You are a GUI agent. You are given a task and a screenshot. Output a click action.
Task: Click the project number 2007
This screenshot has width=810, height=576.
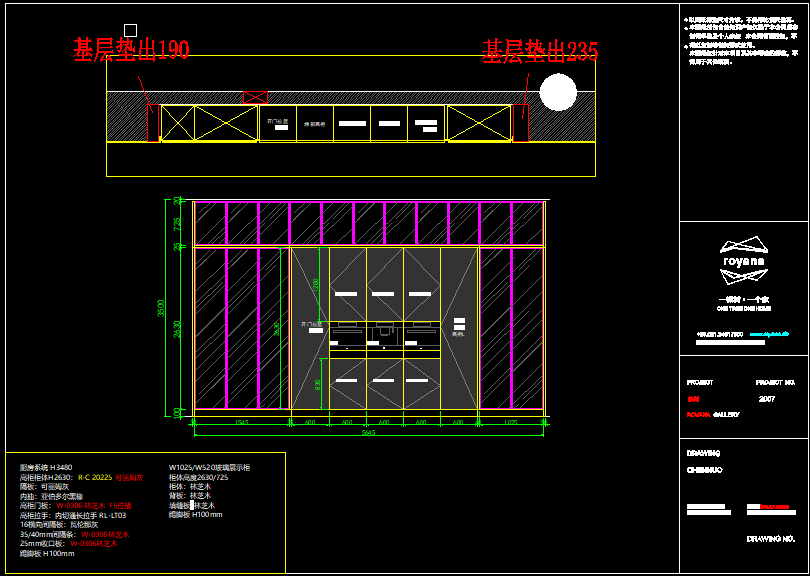point(767,398)
